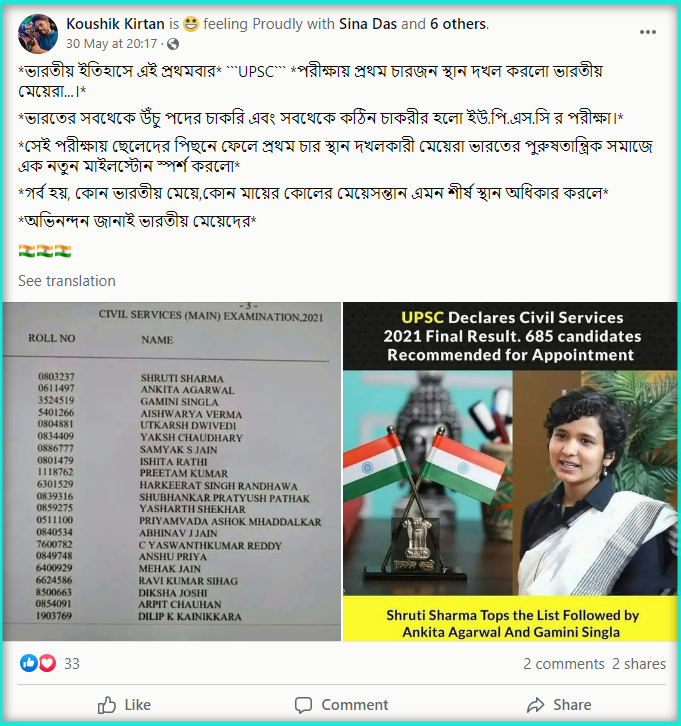Click the thumbs-up Like icon
Viewport: 681px width, 726px height.
click(107, 705)
